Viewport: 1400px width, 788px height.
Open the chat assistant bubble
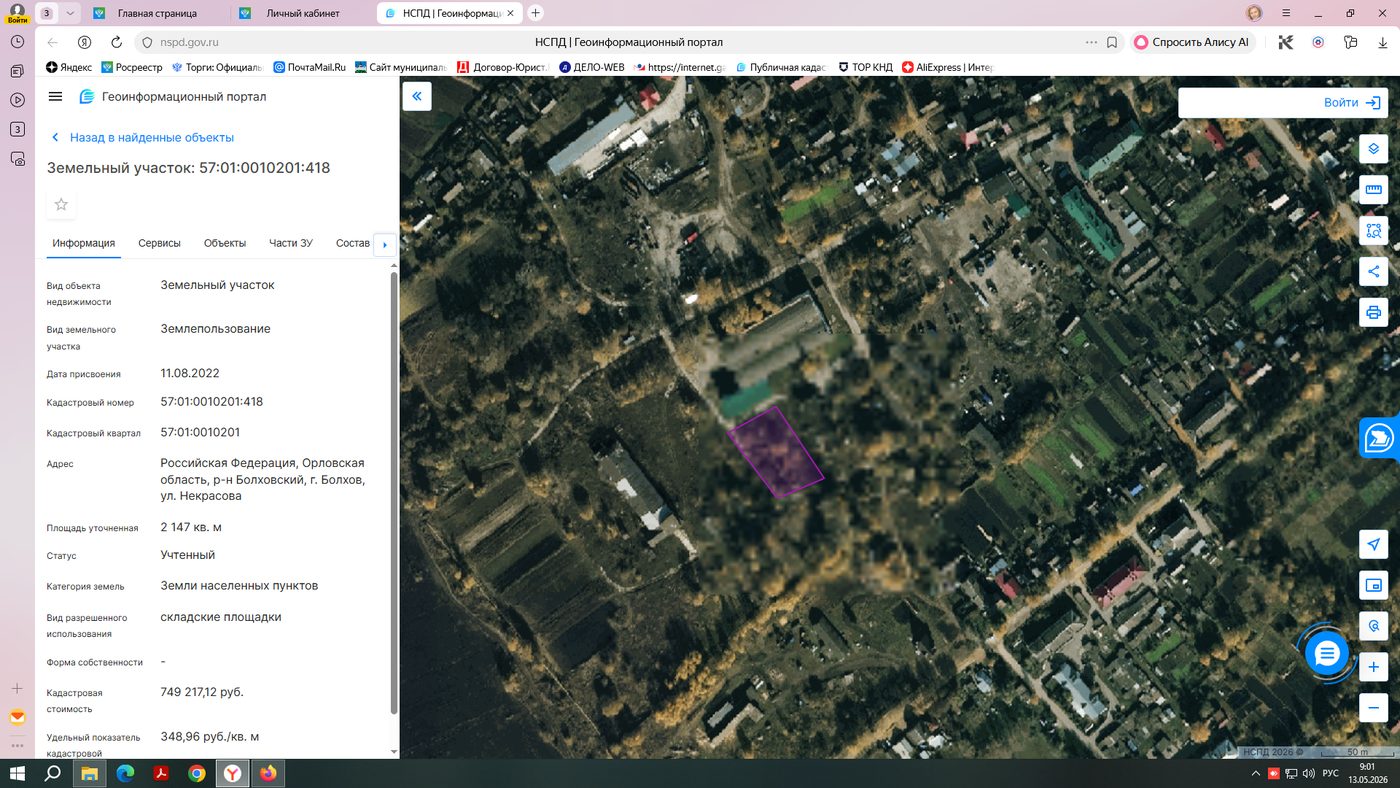[1327, 654]
